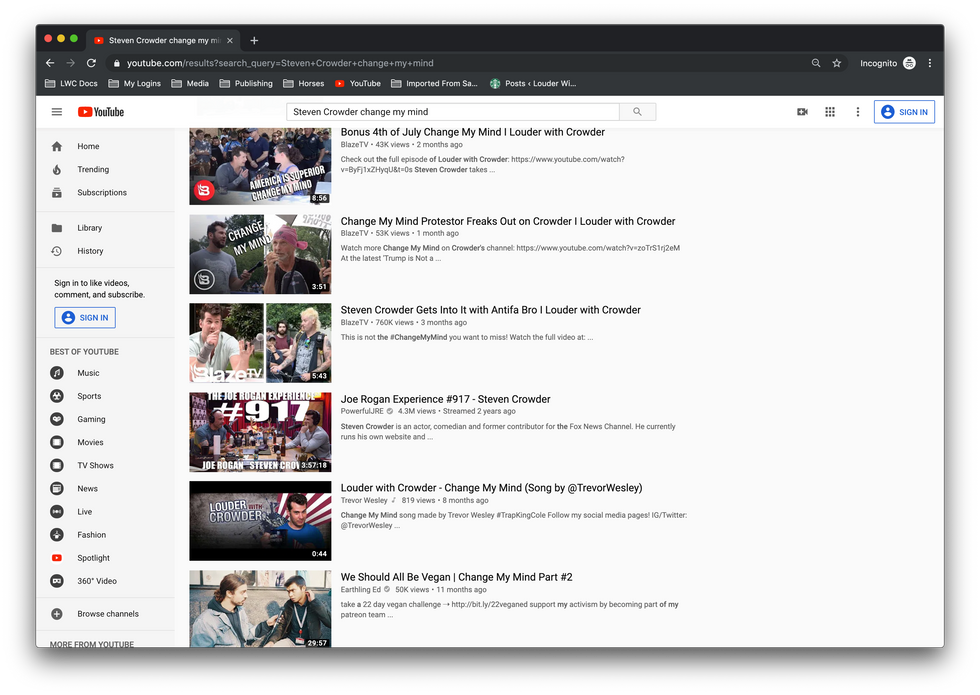The width and height of the screenshot is (980, 695).
Task: Open the YouTube apps grid icon
Action: pos(830,112)
